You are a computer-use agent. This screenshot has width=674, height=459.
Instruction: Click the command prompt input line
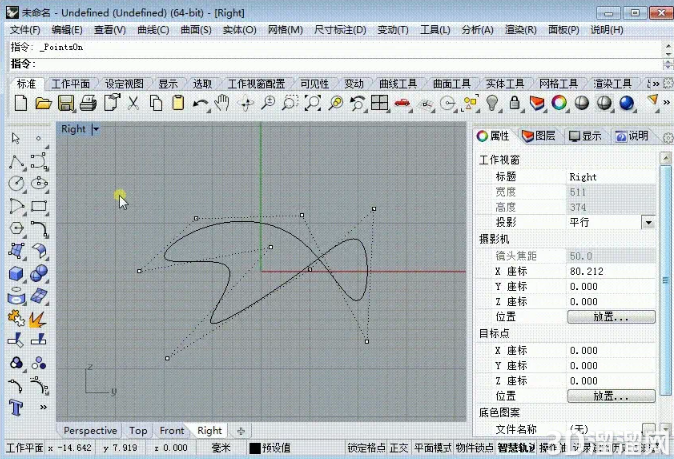(x=335, y=64)
